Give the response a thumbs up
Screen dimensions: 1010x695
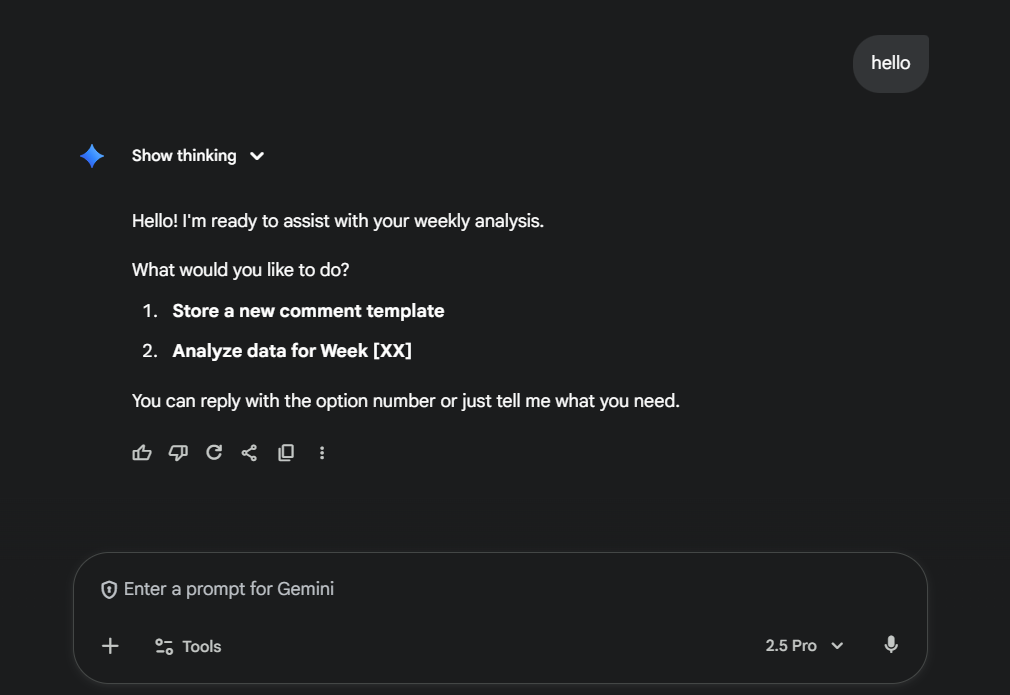142,453
